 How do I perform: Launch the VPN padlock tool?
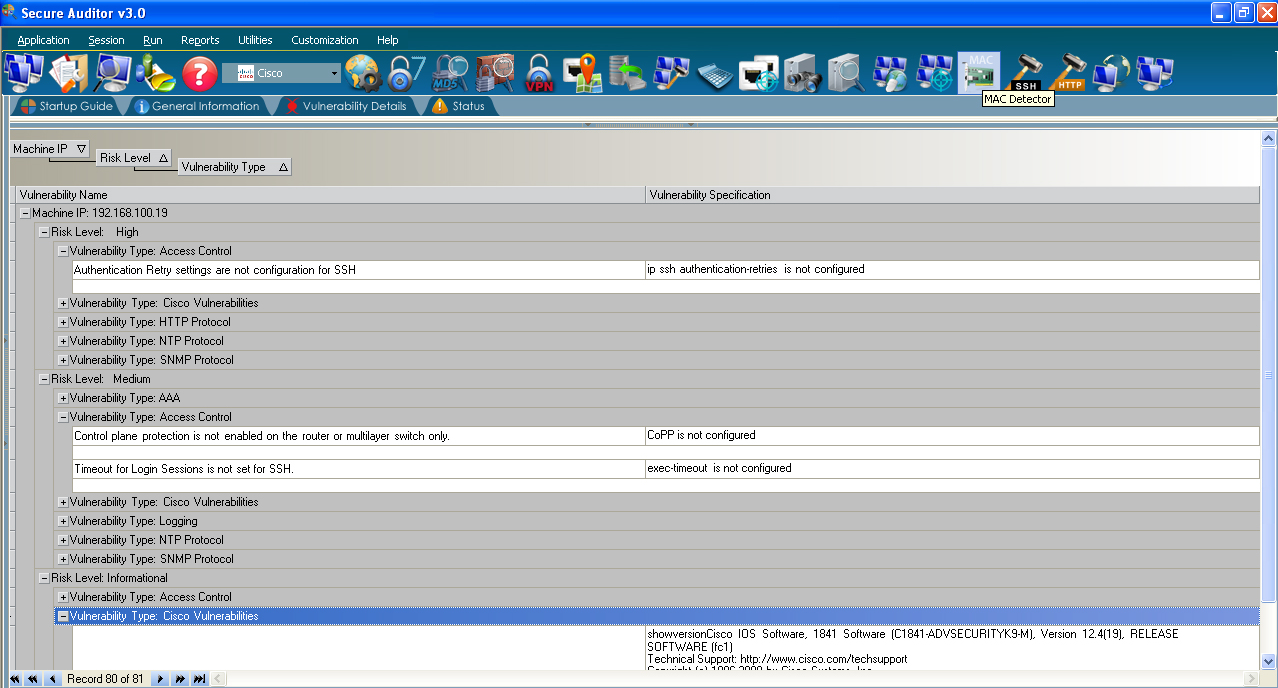coord(539,73)
